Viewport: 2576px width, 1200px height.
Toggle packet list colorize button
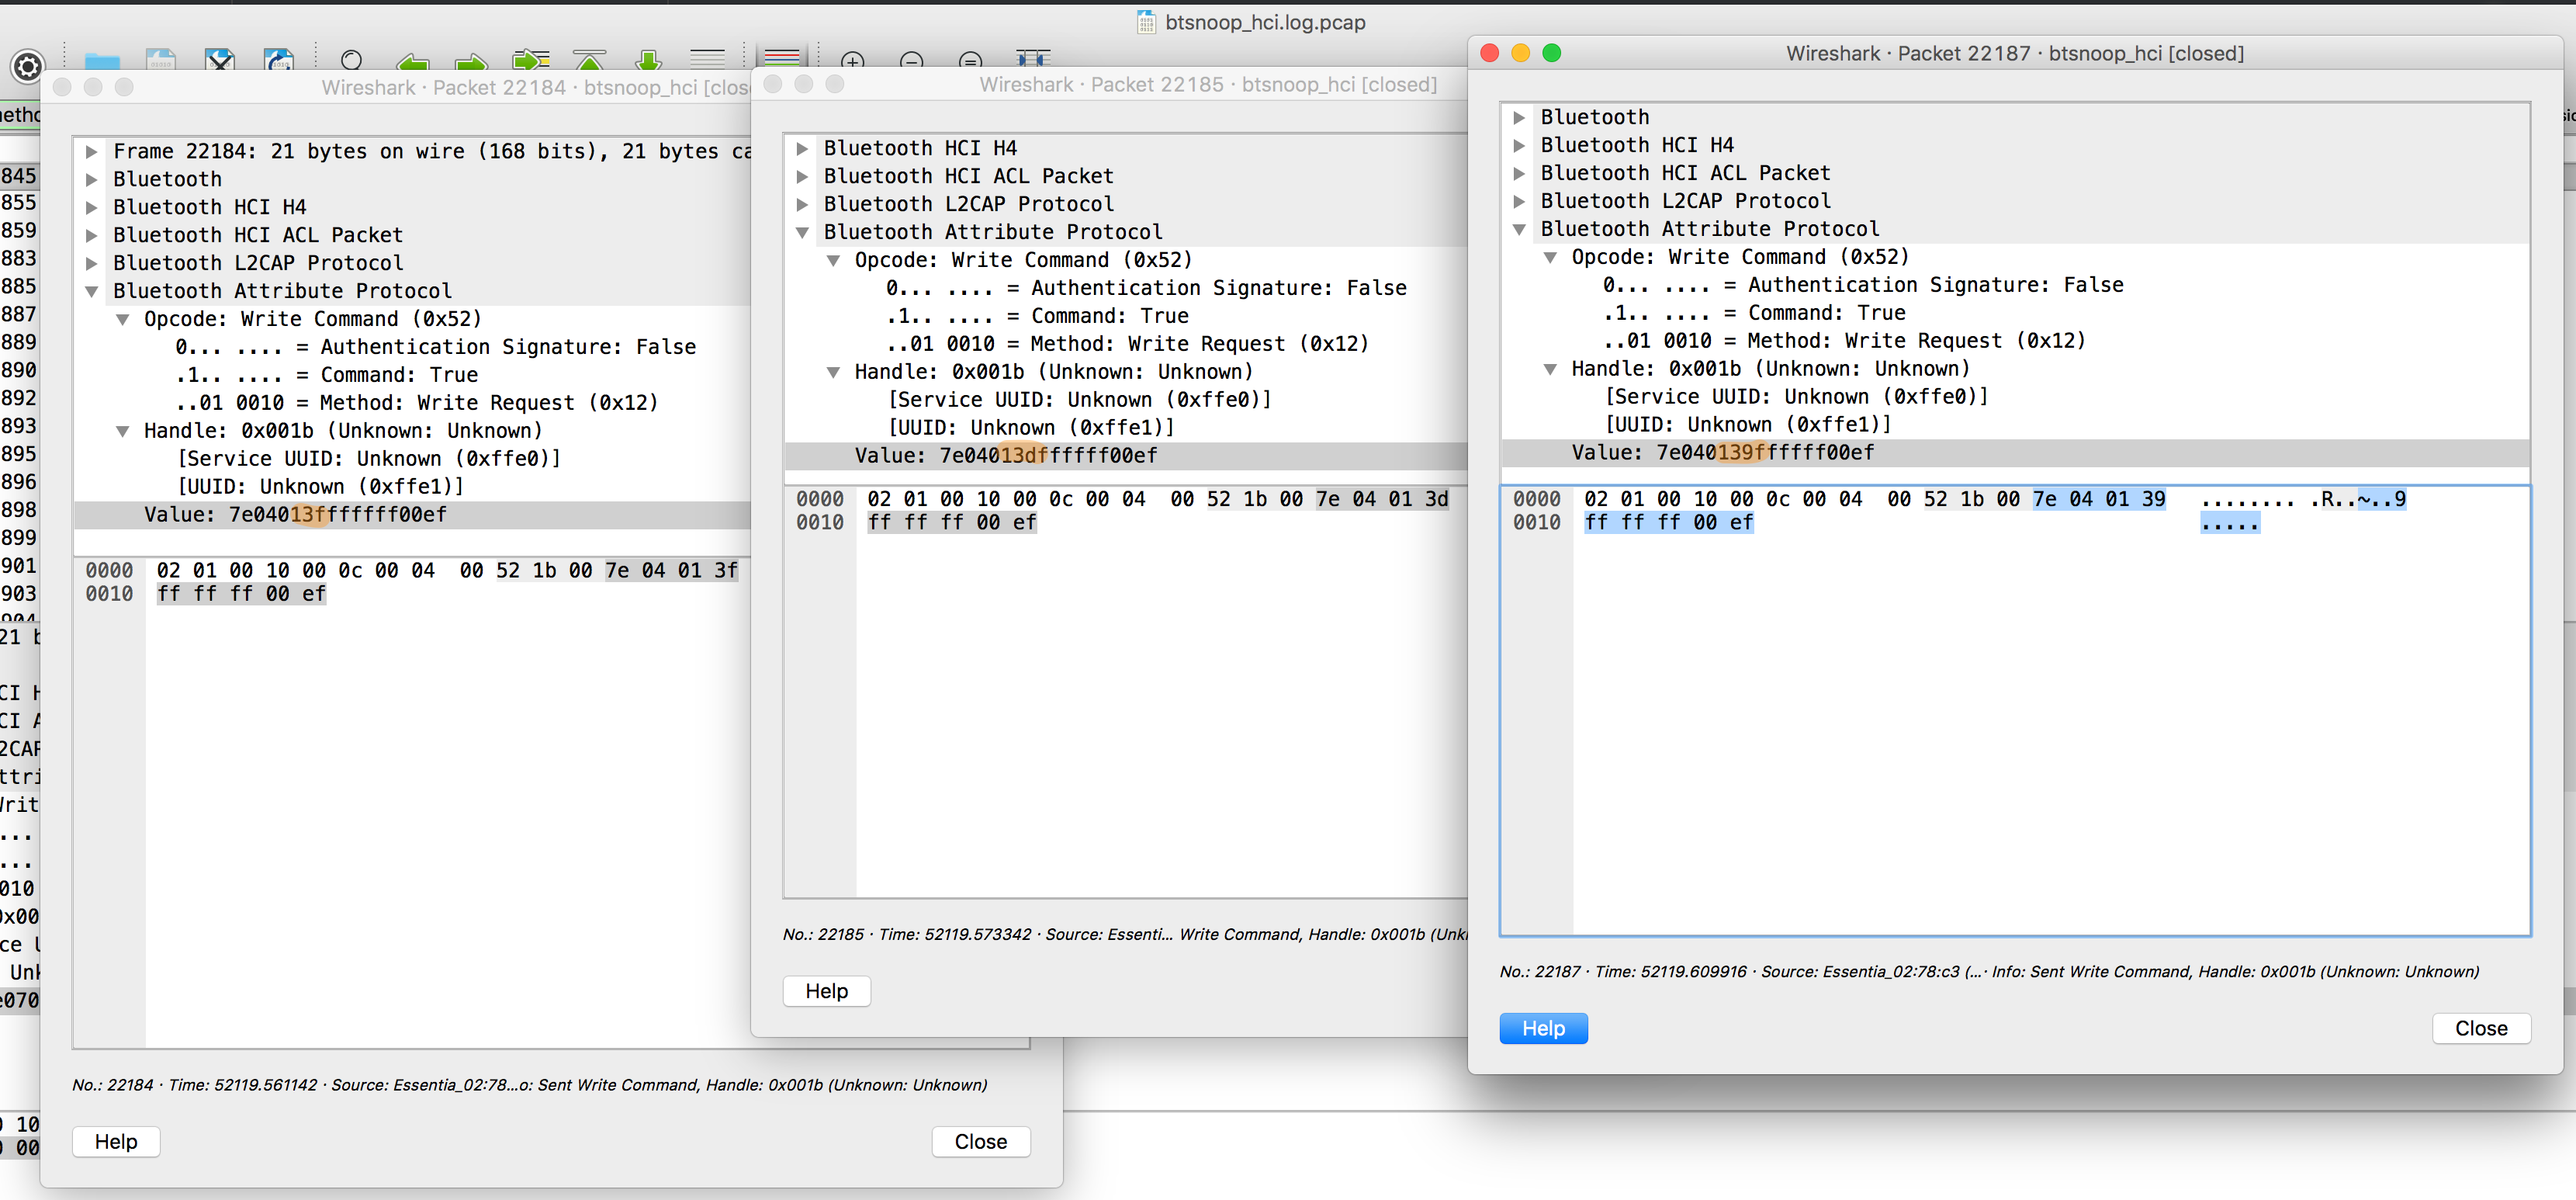coord(781,60)
